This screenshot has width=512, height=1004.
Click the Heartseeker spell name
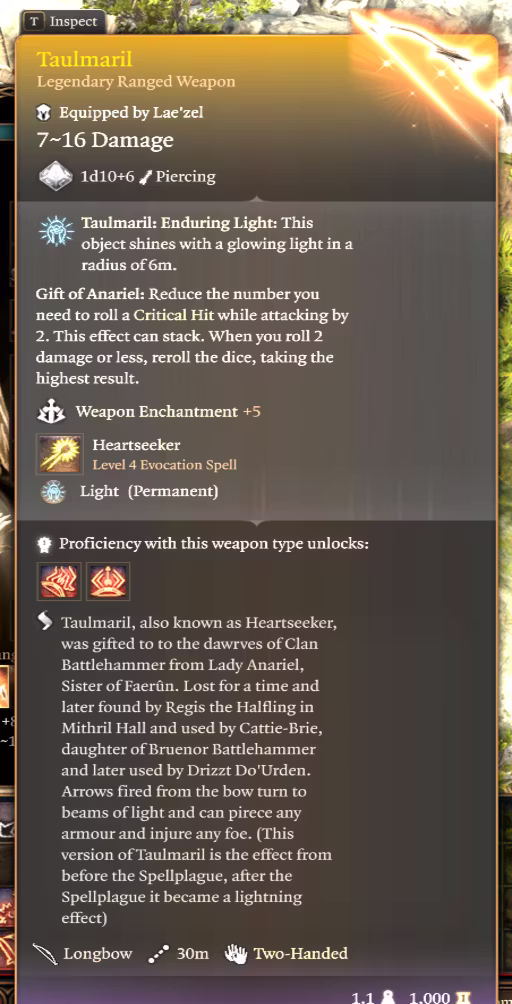(x=136, y=444)
